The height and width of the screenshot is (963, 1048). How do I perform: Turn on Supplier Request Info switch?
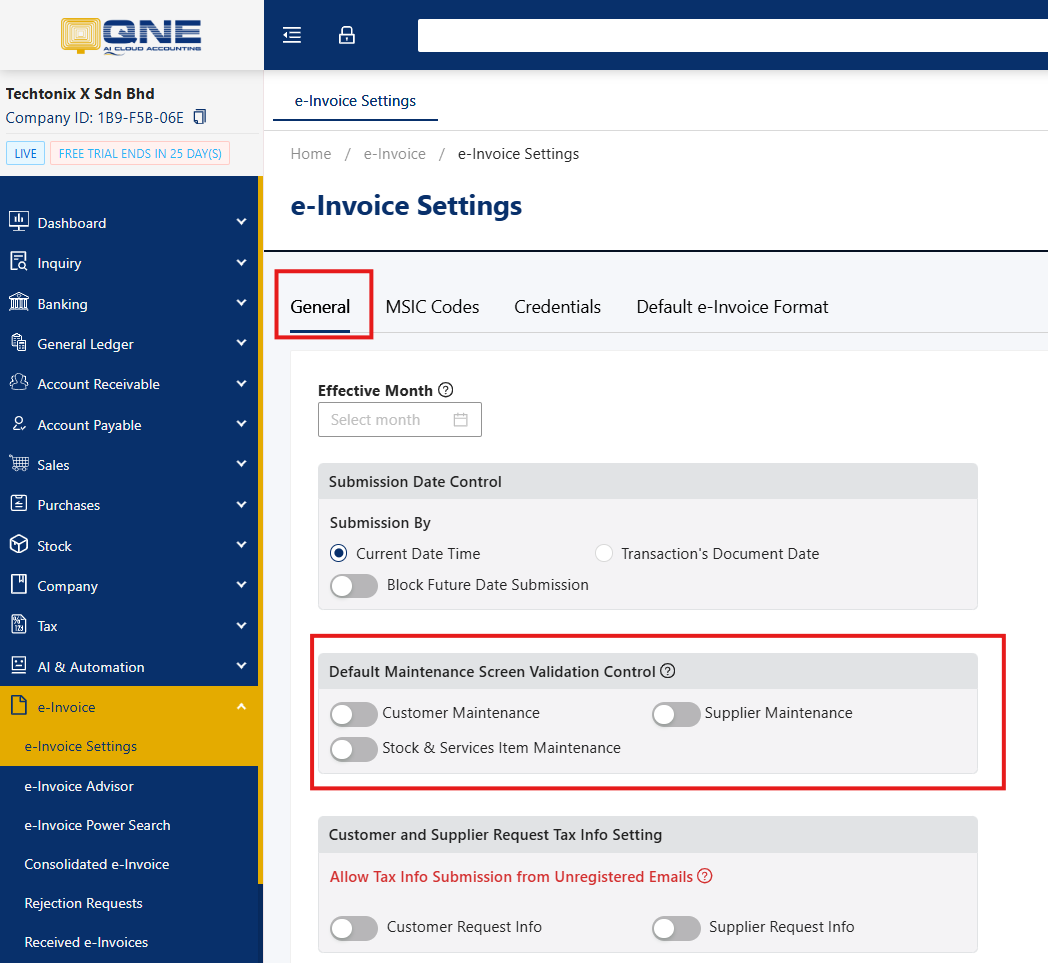coord(676,928)
